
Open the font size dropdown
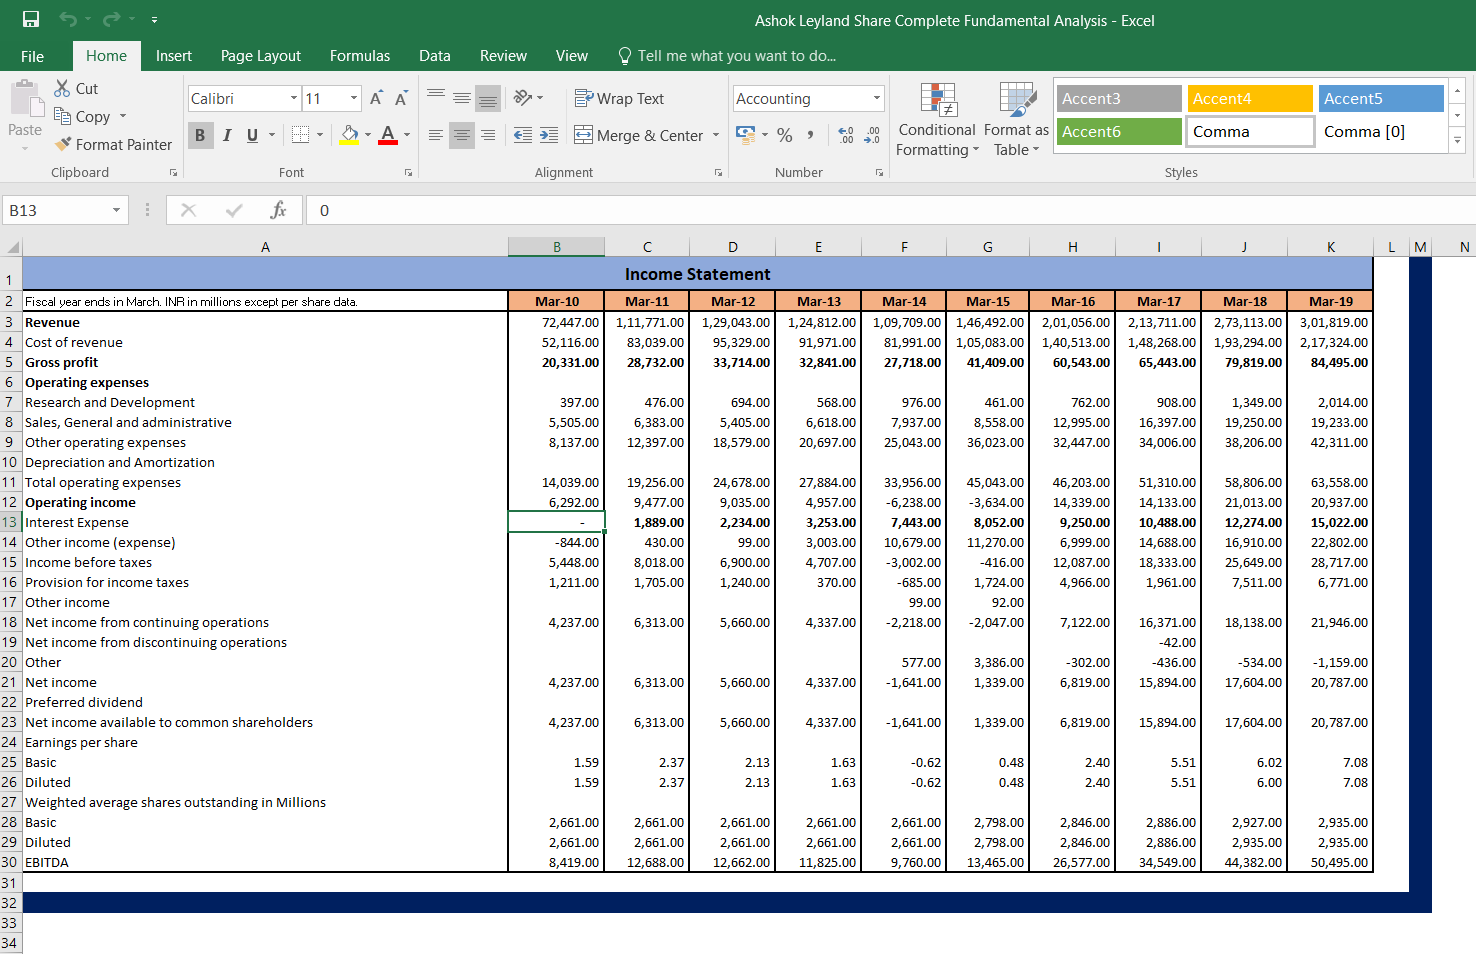pyautogui.click(x=354, y=98)
